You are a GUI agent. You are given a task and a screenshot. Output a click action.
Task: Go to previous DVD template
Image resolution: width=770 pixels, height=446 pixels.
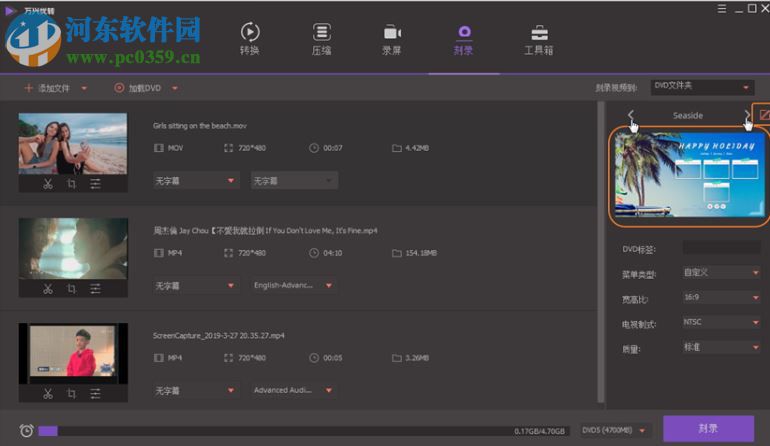coord(631,116)
